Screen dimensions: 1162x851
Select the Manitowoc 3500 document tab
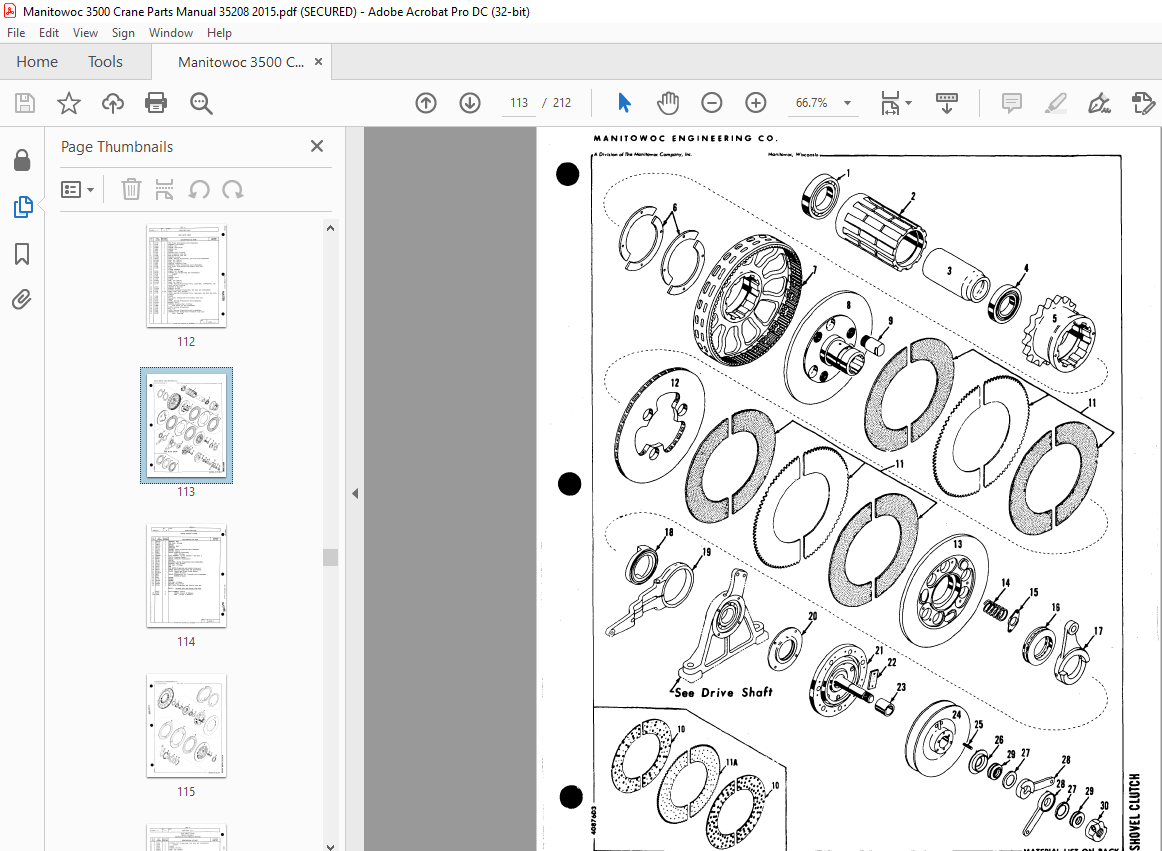241,62
